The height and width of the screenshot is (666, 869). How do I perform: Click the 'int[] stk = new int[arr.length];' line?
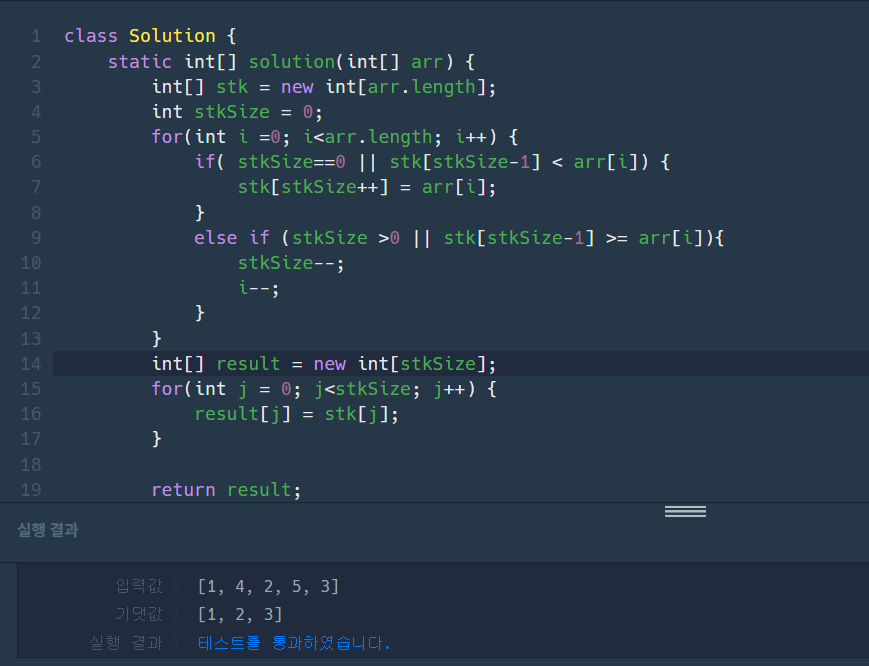tap(324, 87)
